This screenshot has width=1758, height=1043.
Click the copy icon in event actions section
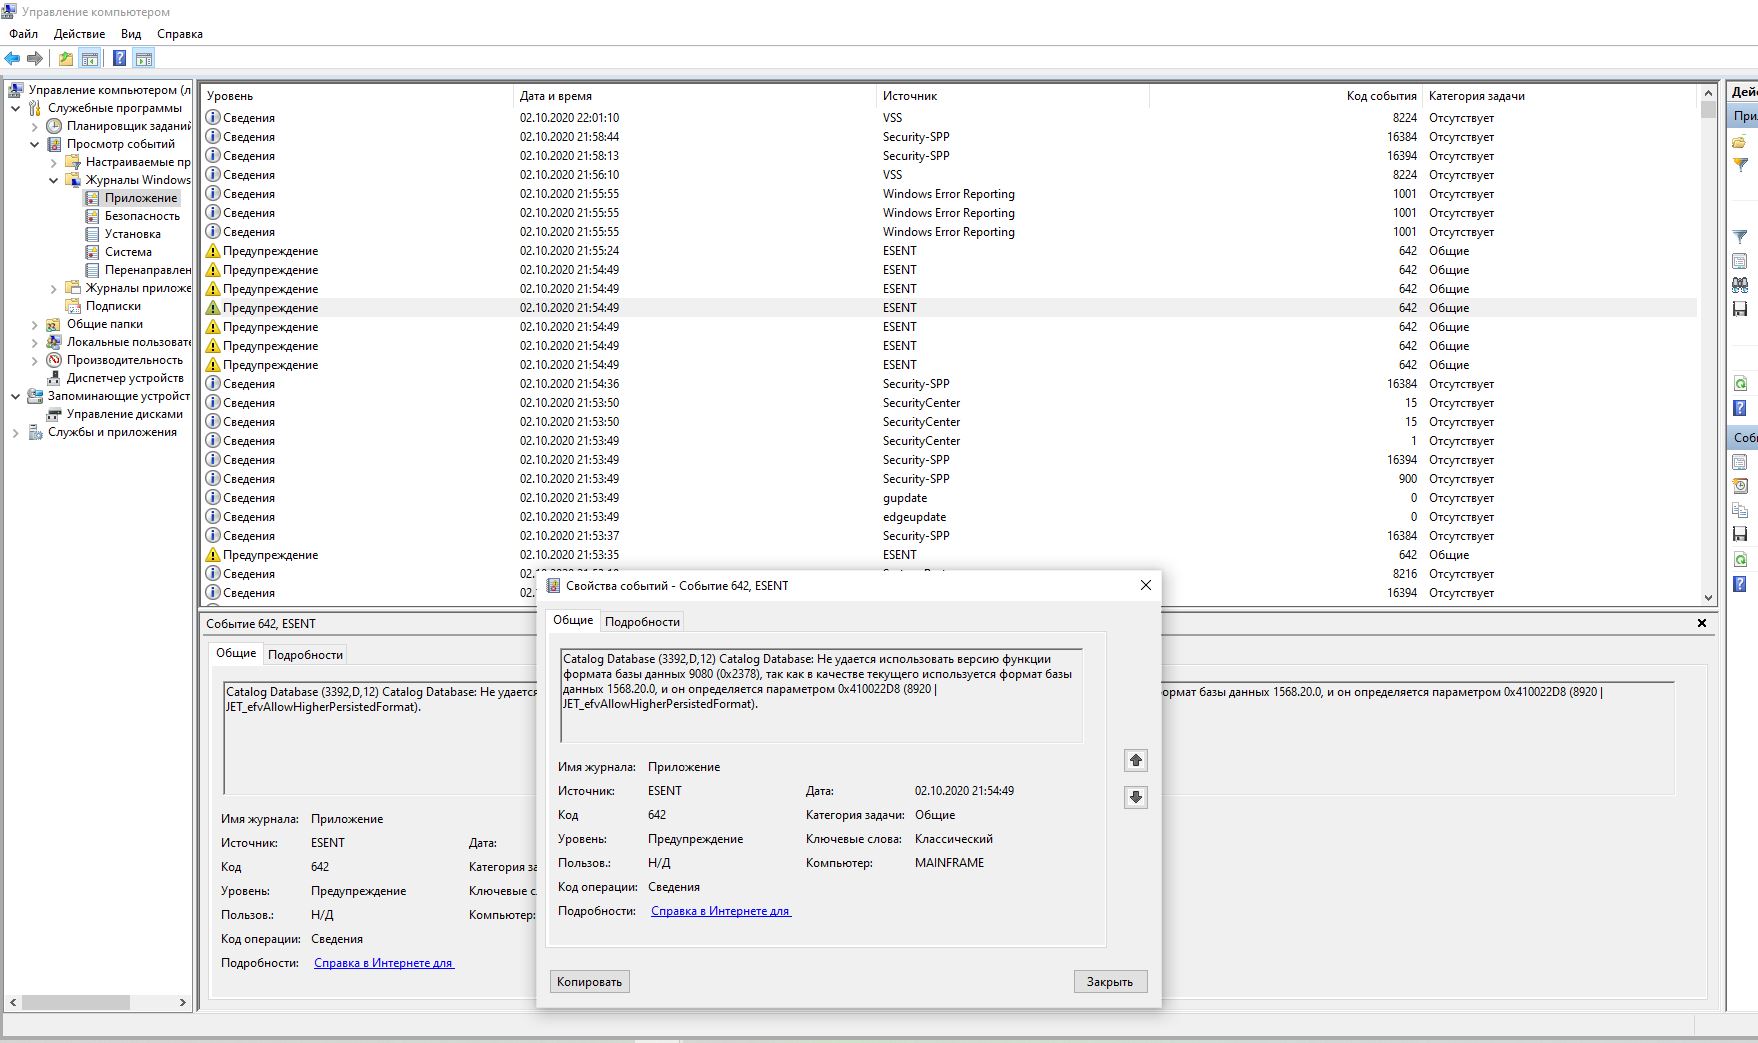(x=1740, y=509)
